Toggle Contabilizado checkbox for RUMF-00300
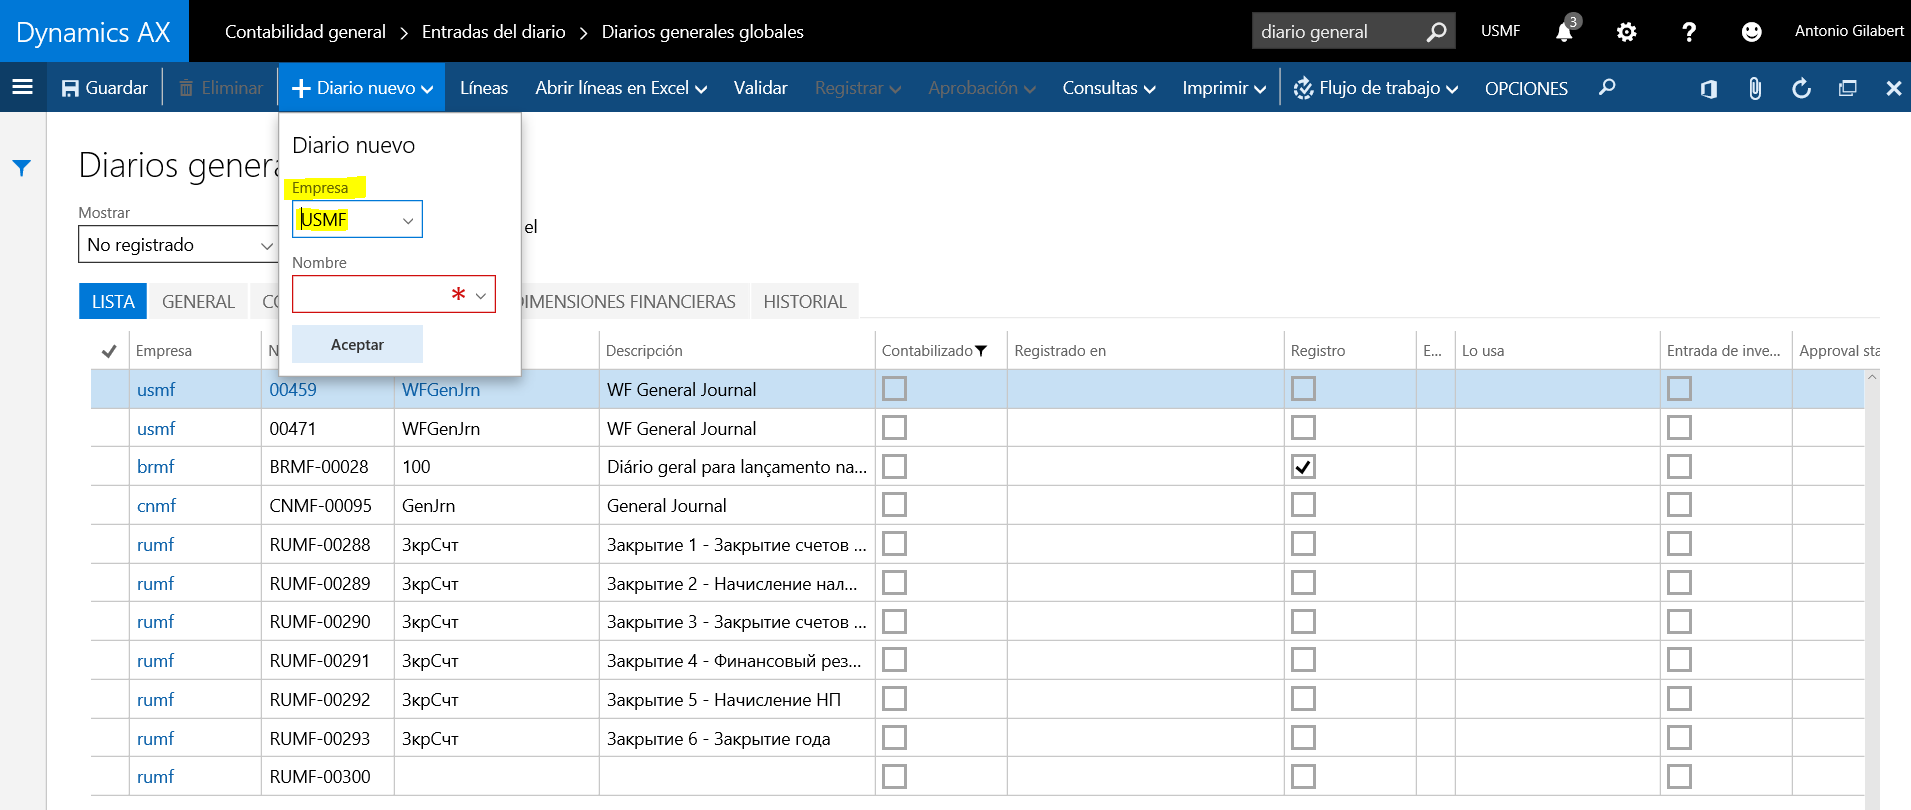 894,776
